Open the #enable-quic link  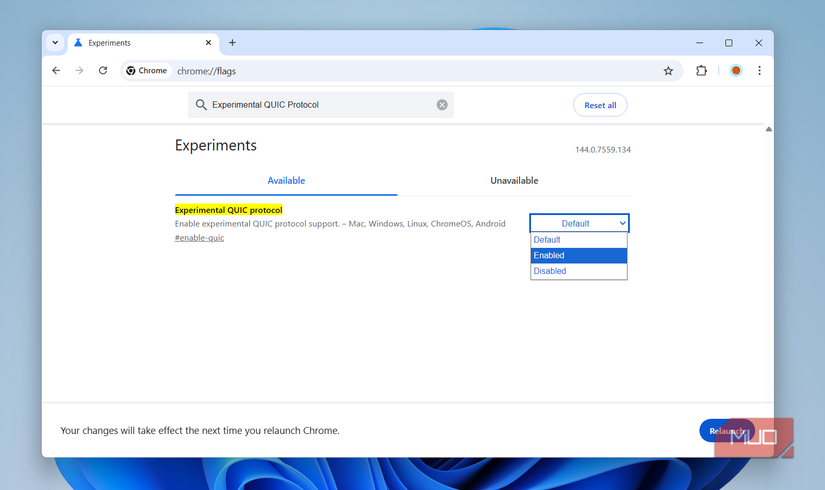199,238
